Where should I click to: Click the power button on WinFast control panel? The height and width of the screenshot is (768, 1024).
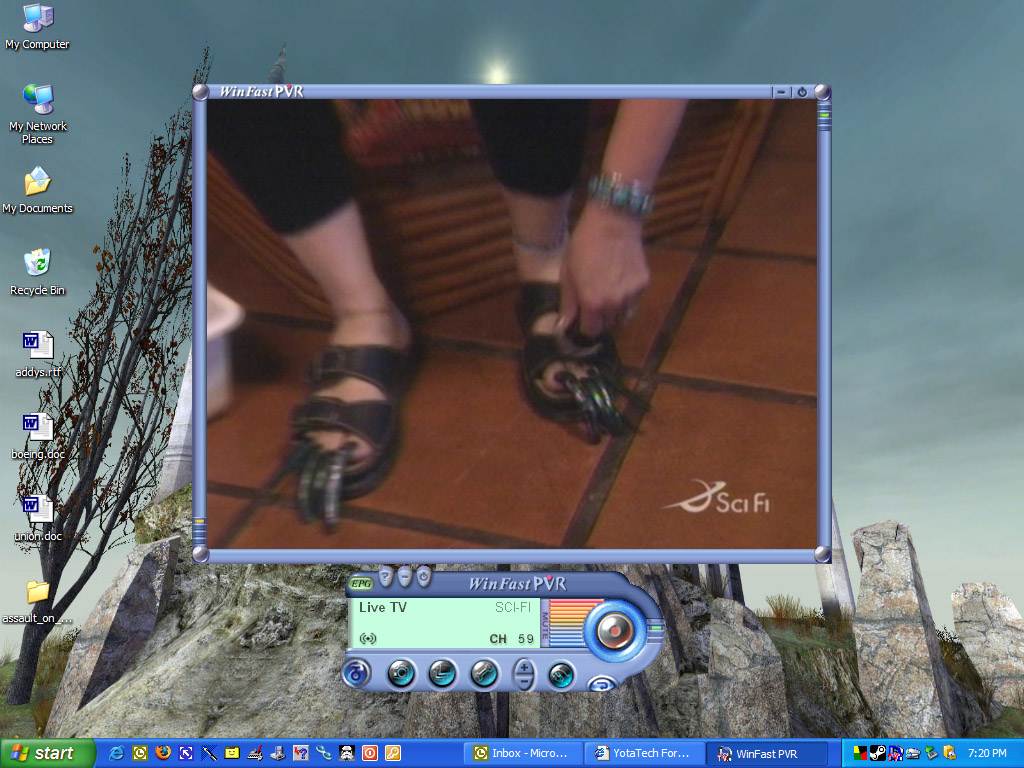(424, 577)
